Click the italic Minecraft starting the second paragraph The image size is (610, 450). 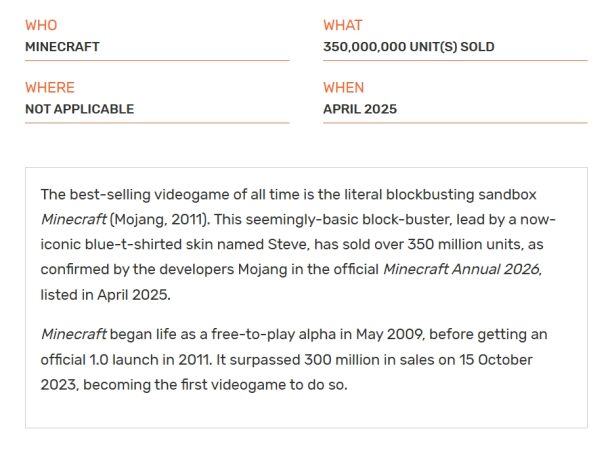[x=72, y=334]
